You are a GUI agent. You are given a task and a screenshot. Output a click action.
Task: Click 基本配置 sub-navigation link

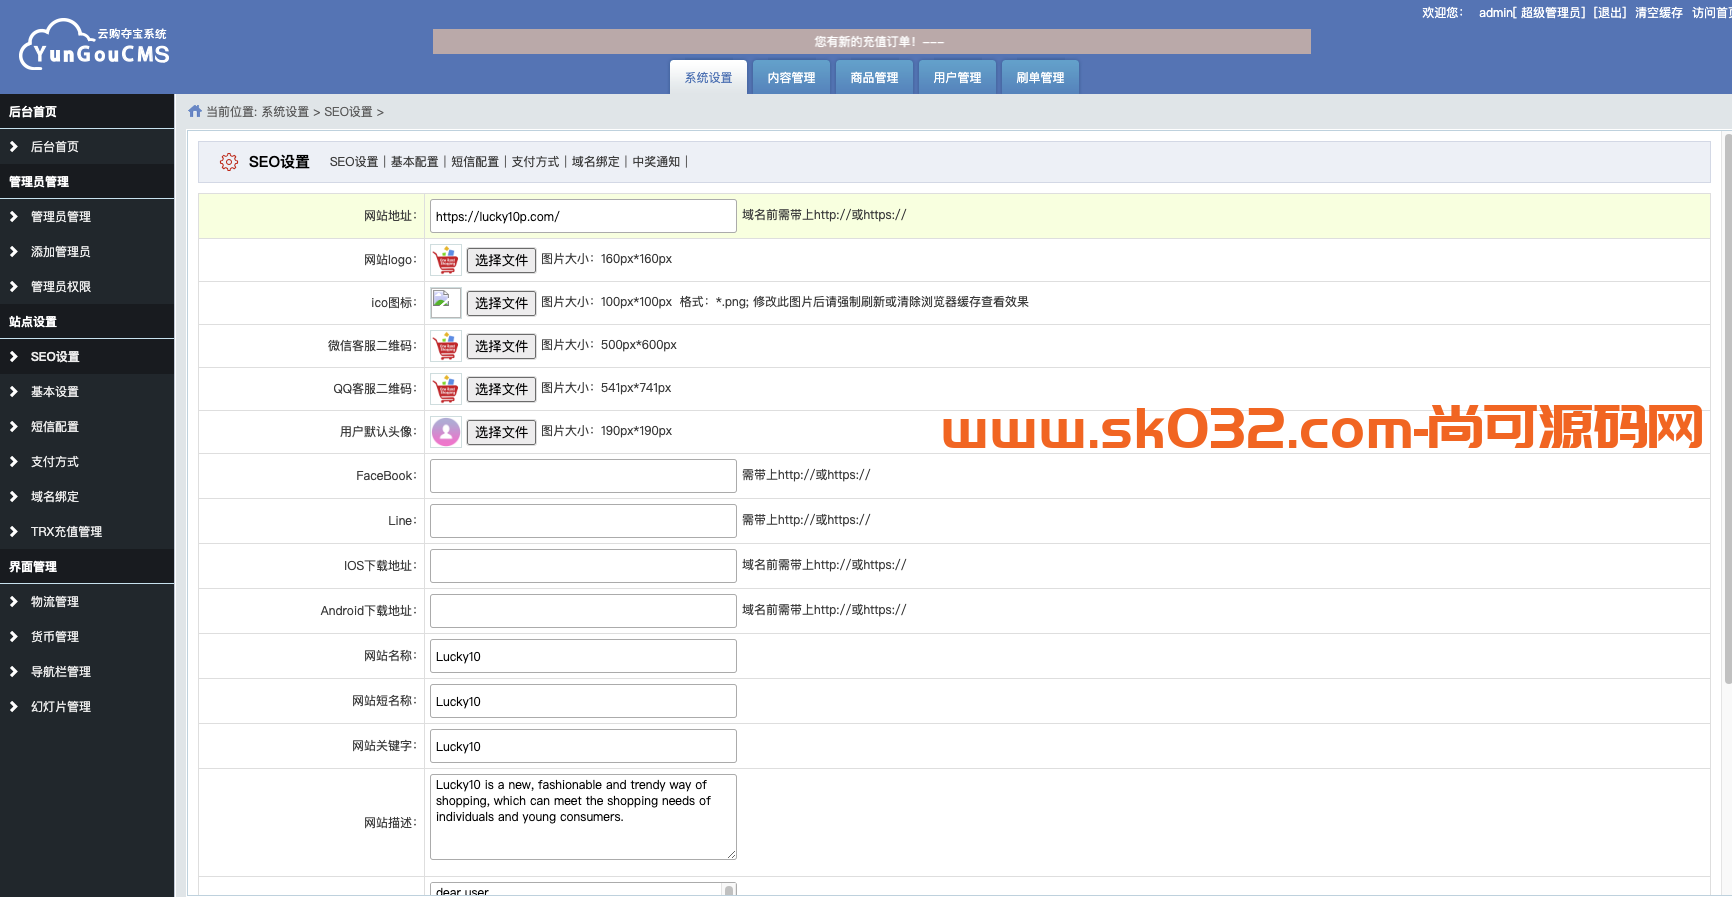[x=415, y=162]
